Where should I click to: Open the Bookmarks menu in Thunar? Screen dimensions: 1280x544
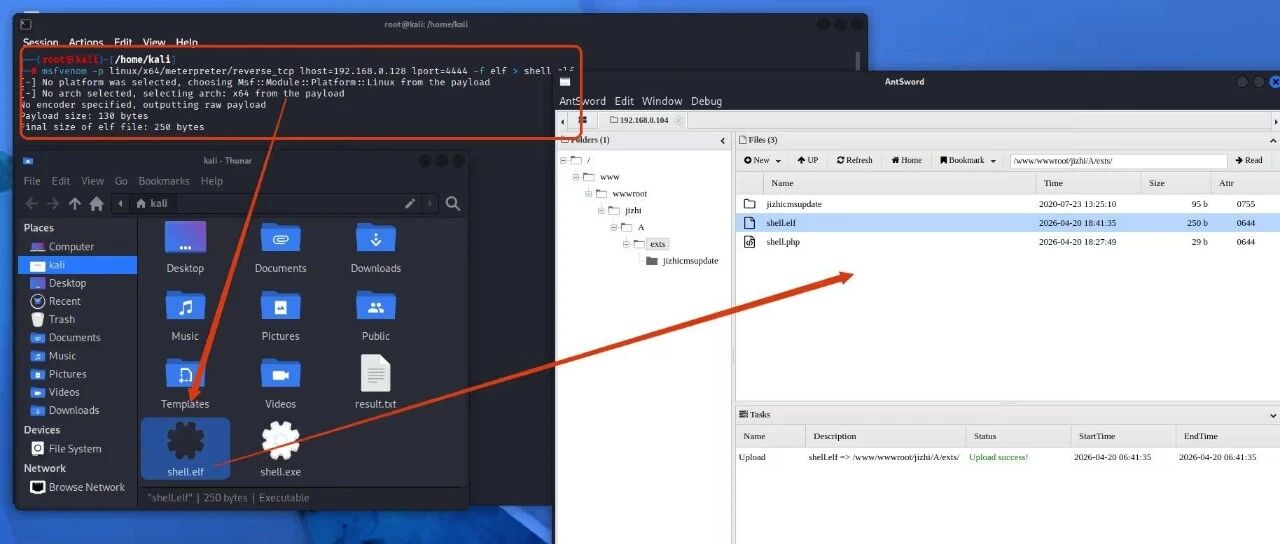point(164,181)
